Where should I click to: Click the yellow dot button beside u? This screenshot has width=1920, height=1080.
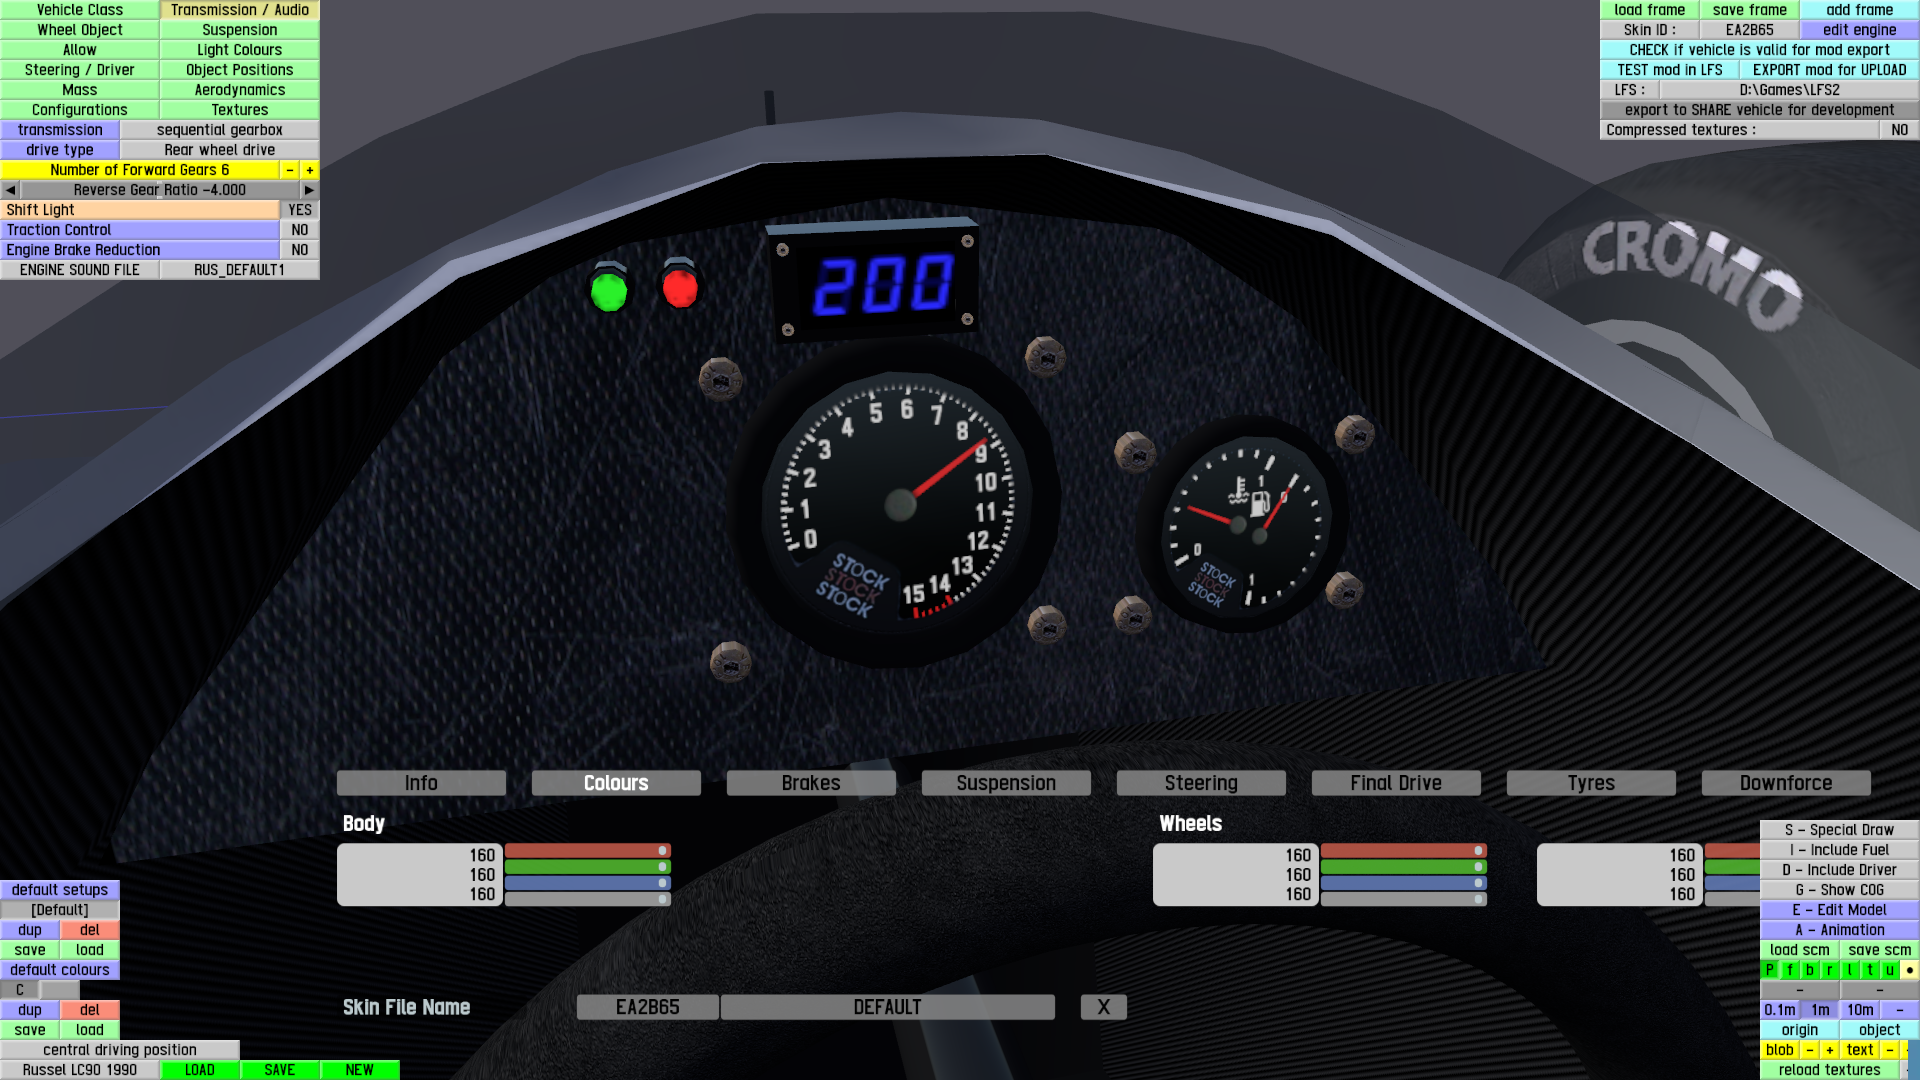click(x=1910, y=970)
